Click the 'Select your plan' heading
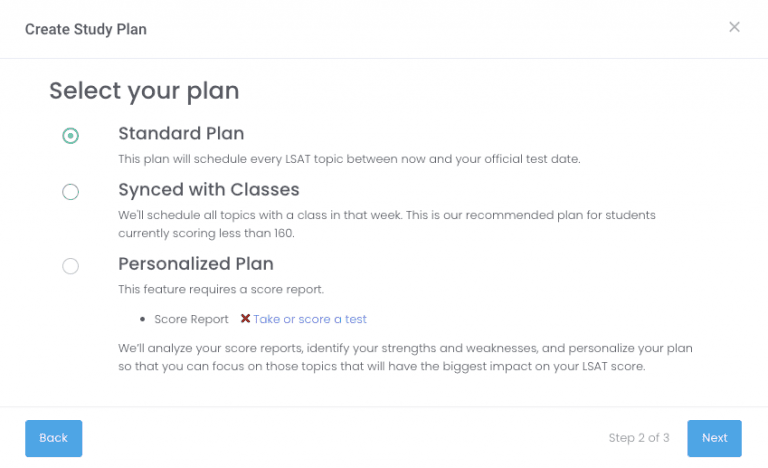The width and height of the screenshot is (768, 468). pos(144,91)
